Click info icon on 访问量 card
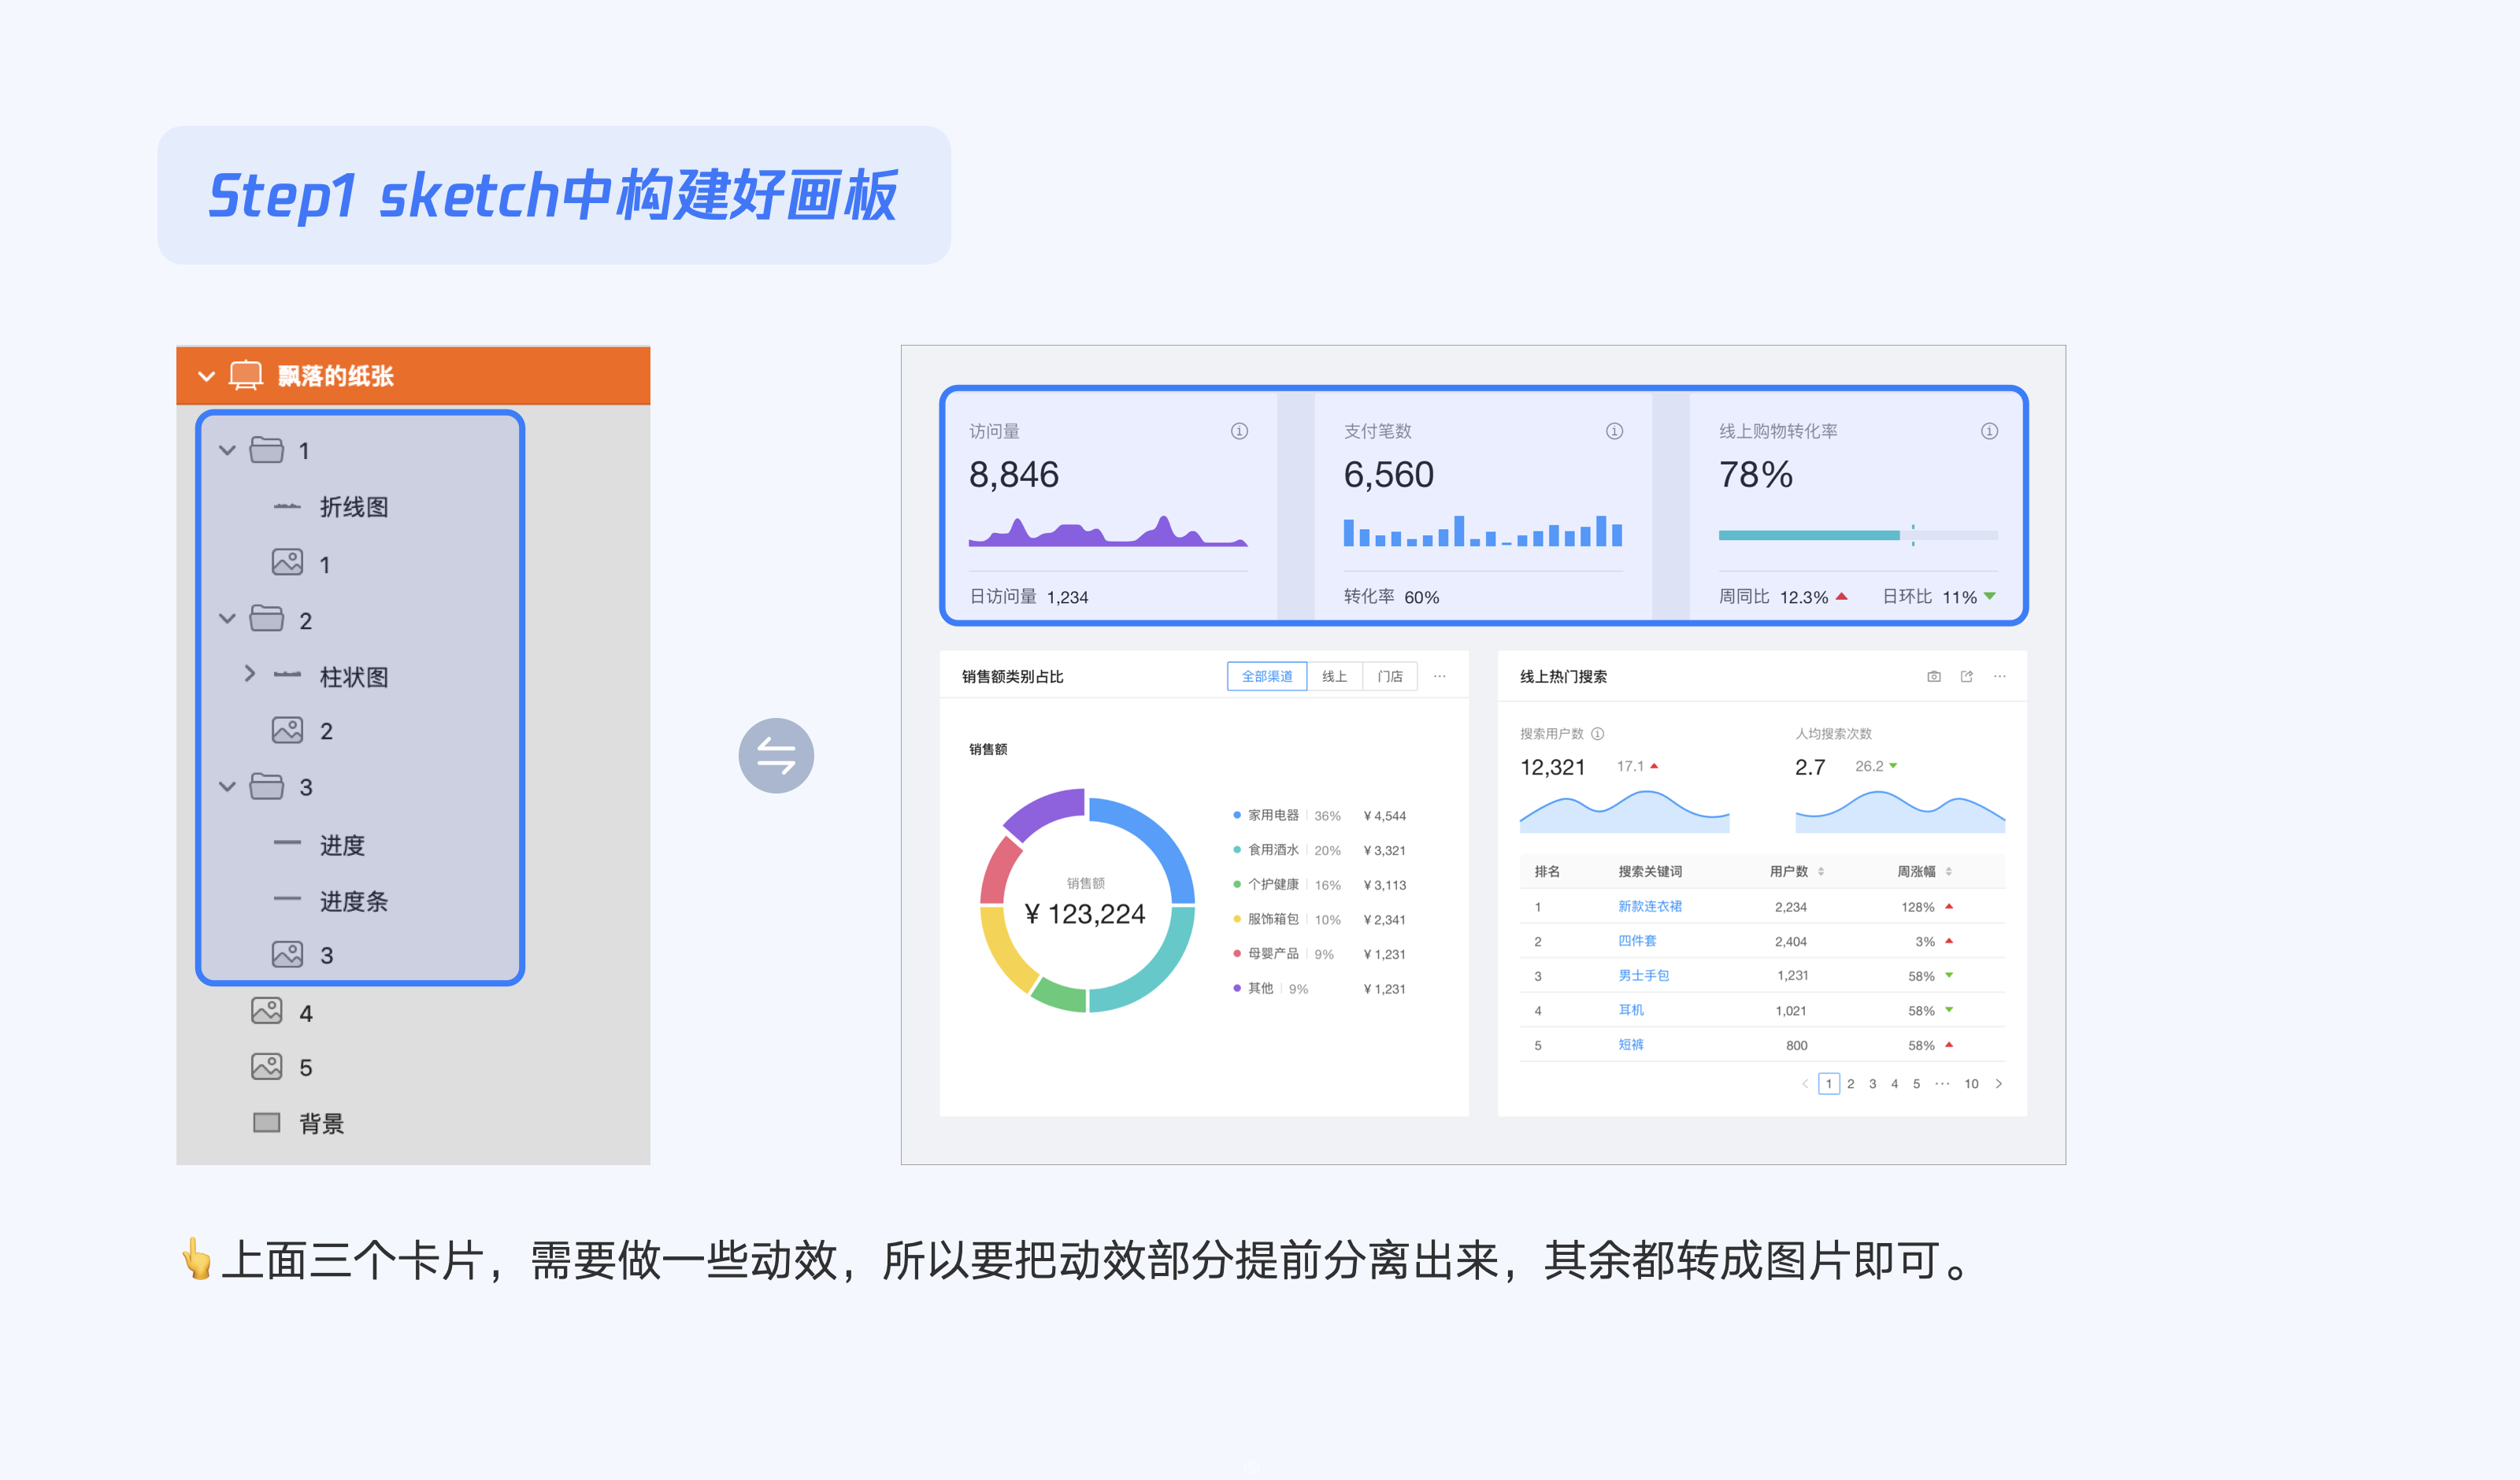This screenshot has height=1480, width=2520. pyautogui.click(x=1239, y=431)
